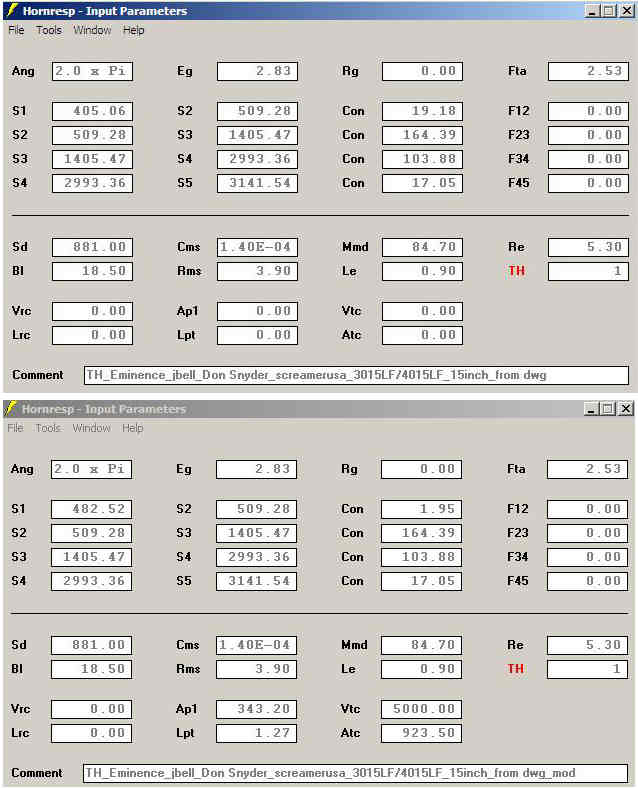Click Atc field 0.00 in top window
Viewport: 638px width, 788px height.
tap(422, 335)
